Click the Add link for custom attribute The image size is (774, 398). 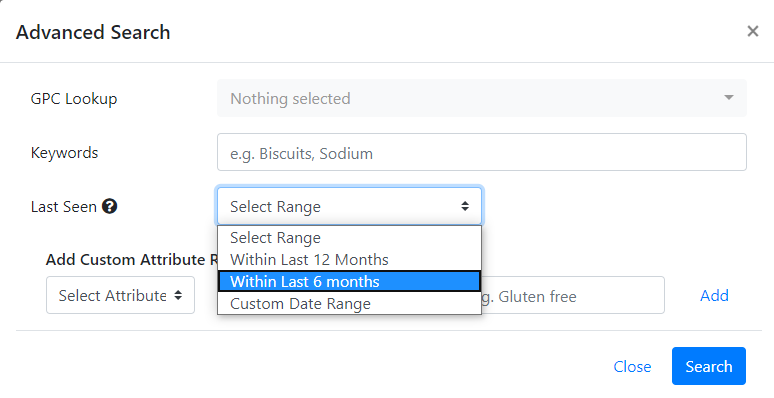(714, 295)
